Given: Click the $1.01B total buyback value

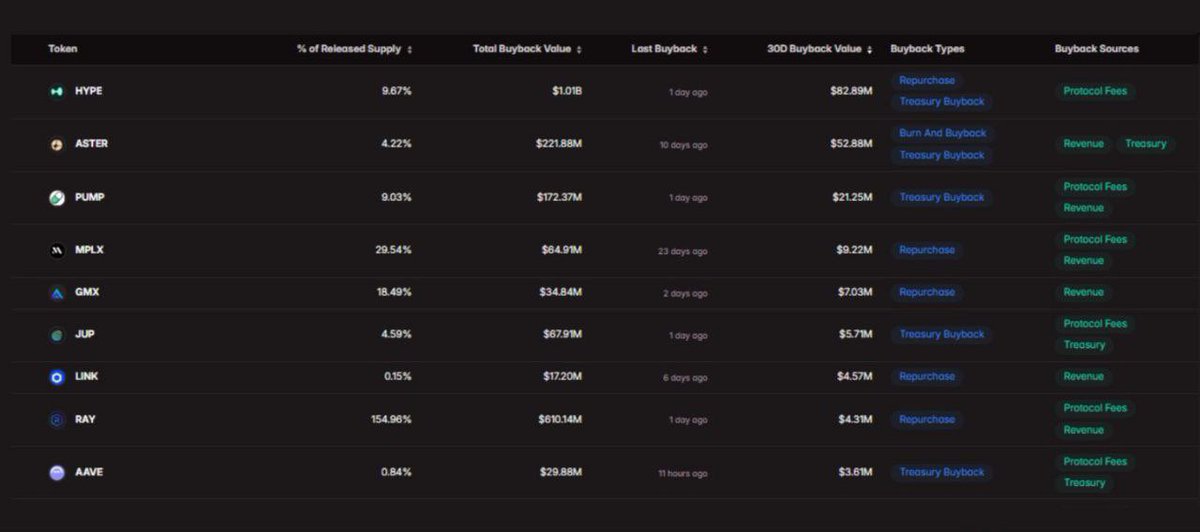Looking at the screenshot, I should point(567,91).
